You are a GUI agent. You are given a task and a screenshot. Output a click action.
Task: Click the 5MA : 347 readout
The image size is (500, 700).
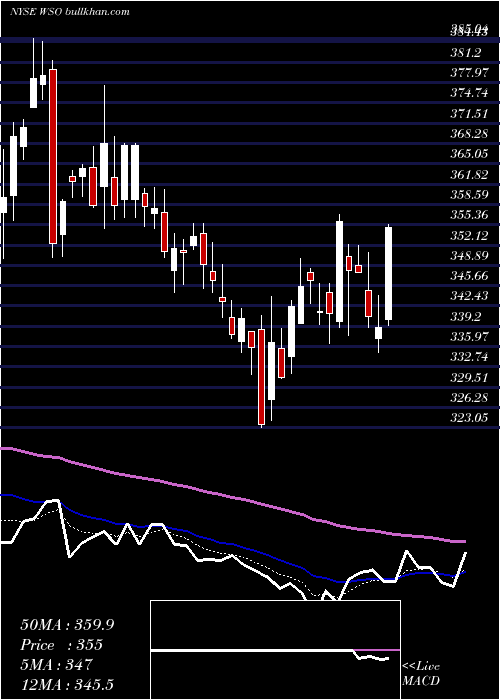tap(56, 665)
